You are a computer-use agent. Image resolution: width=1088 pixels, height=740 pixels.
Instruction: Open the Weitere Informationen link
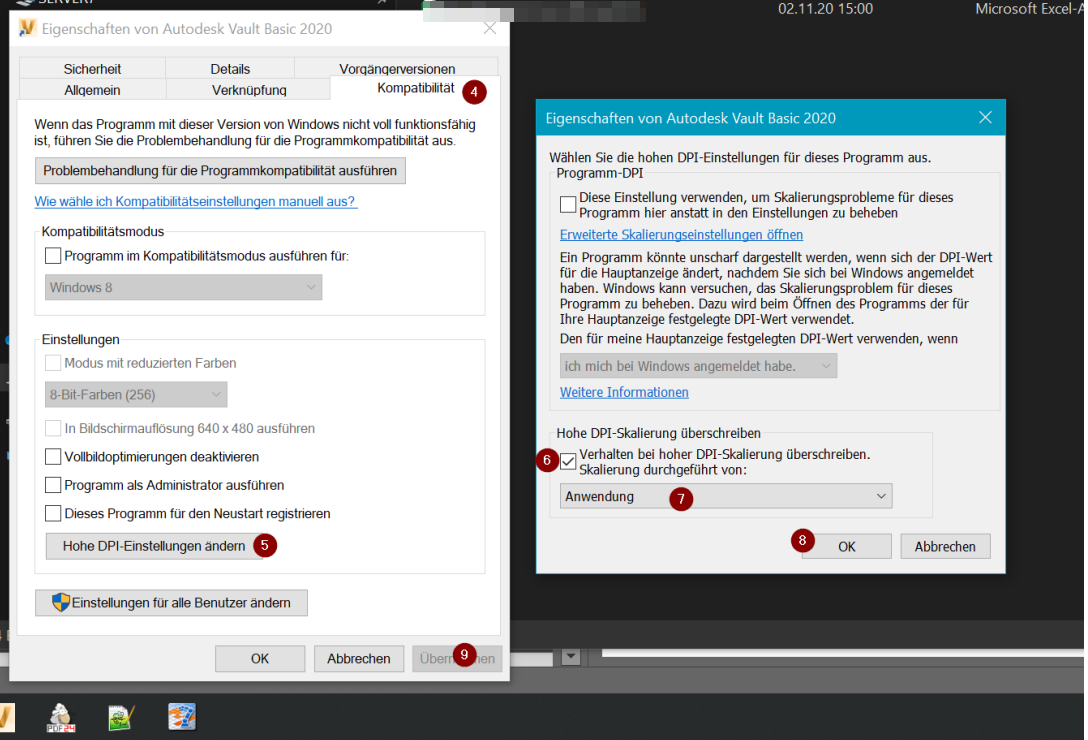(x=624, y=392)
